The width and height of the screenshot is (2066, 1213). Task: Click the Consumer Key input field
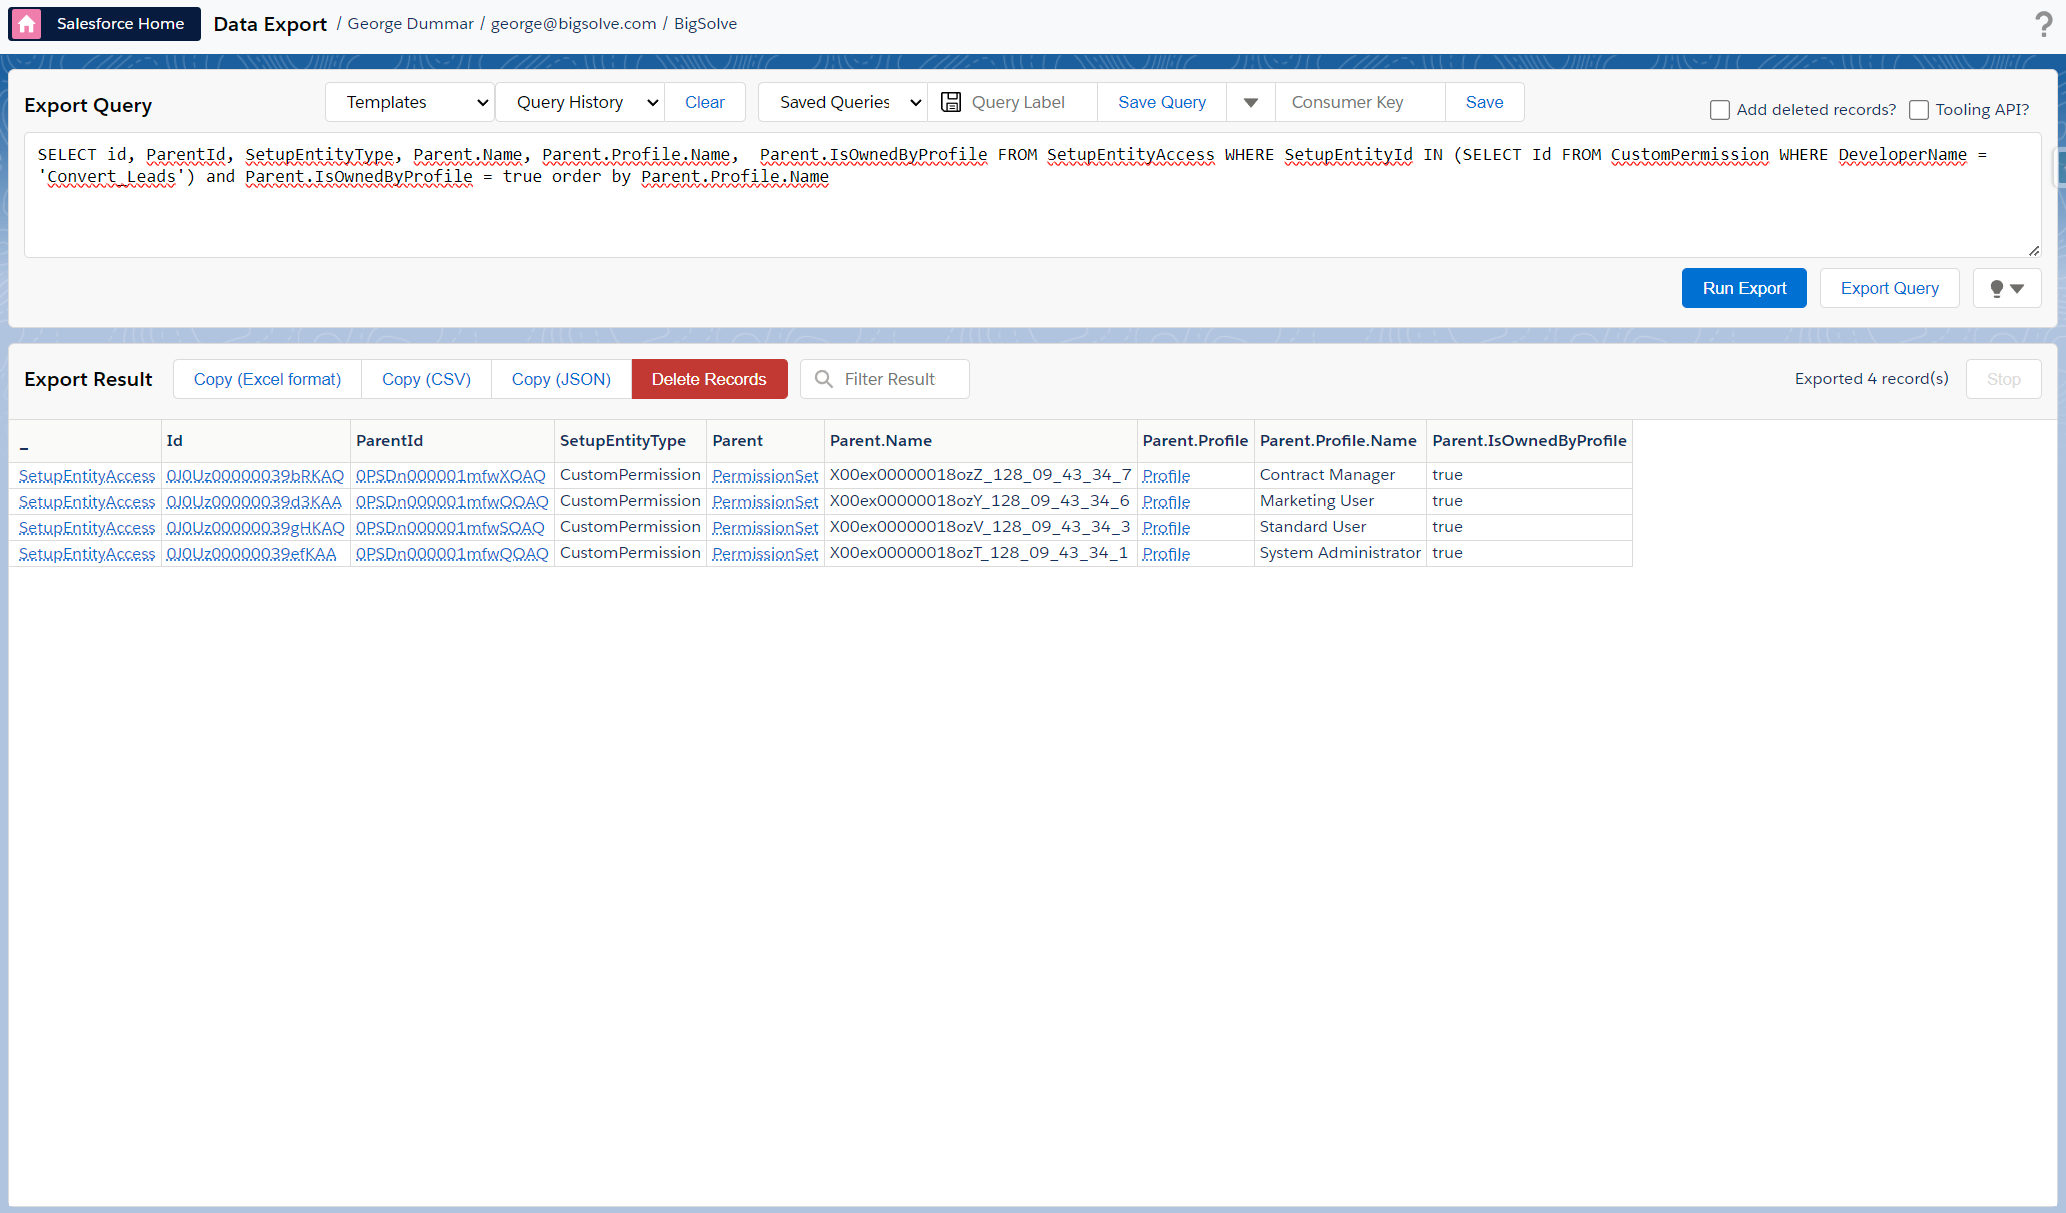[x=1360, y=102]
